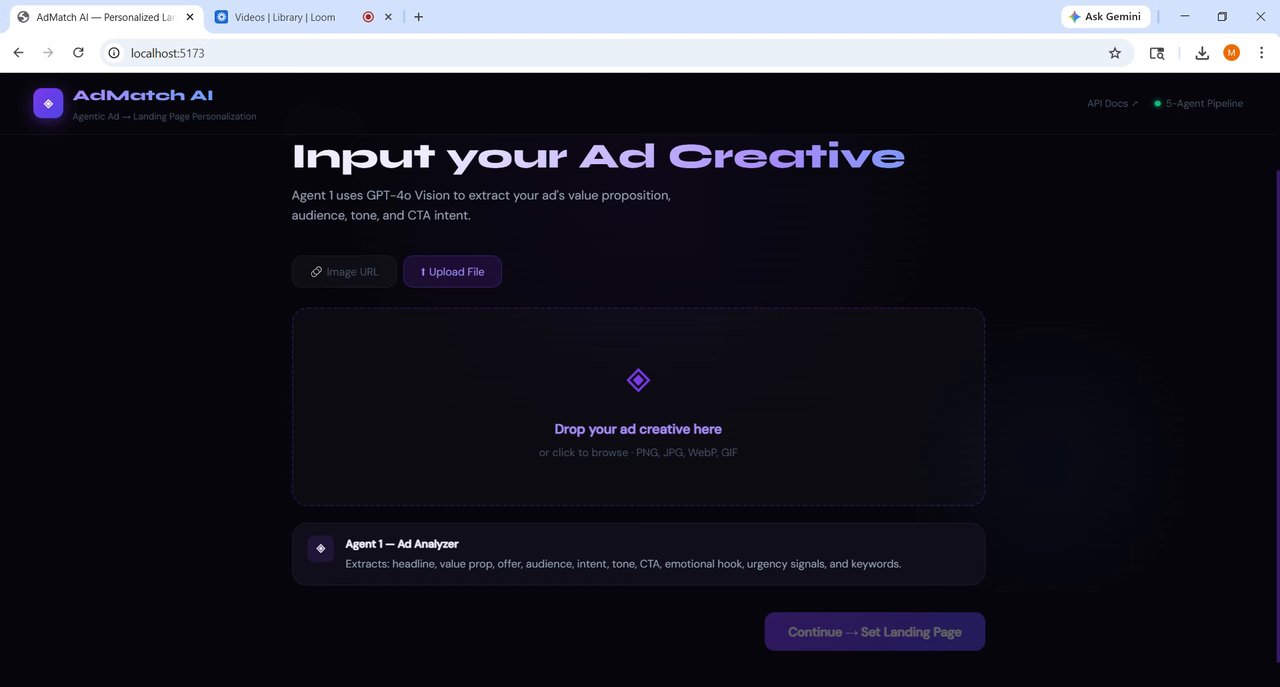Viewport: 1280px width, 687px height.
Task: Open the Chrome downloads icon
Action: 1202,53
